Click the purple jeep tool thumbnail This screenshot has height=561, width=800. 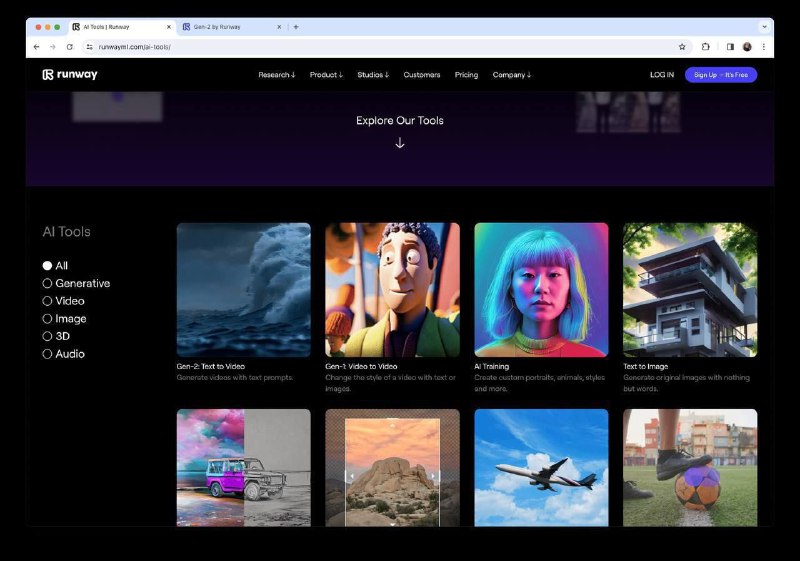(243, 468)
